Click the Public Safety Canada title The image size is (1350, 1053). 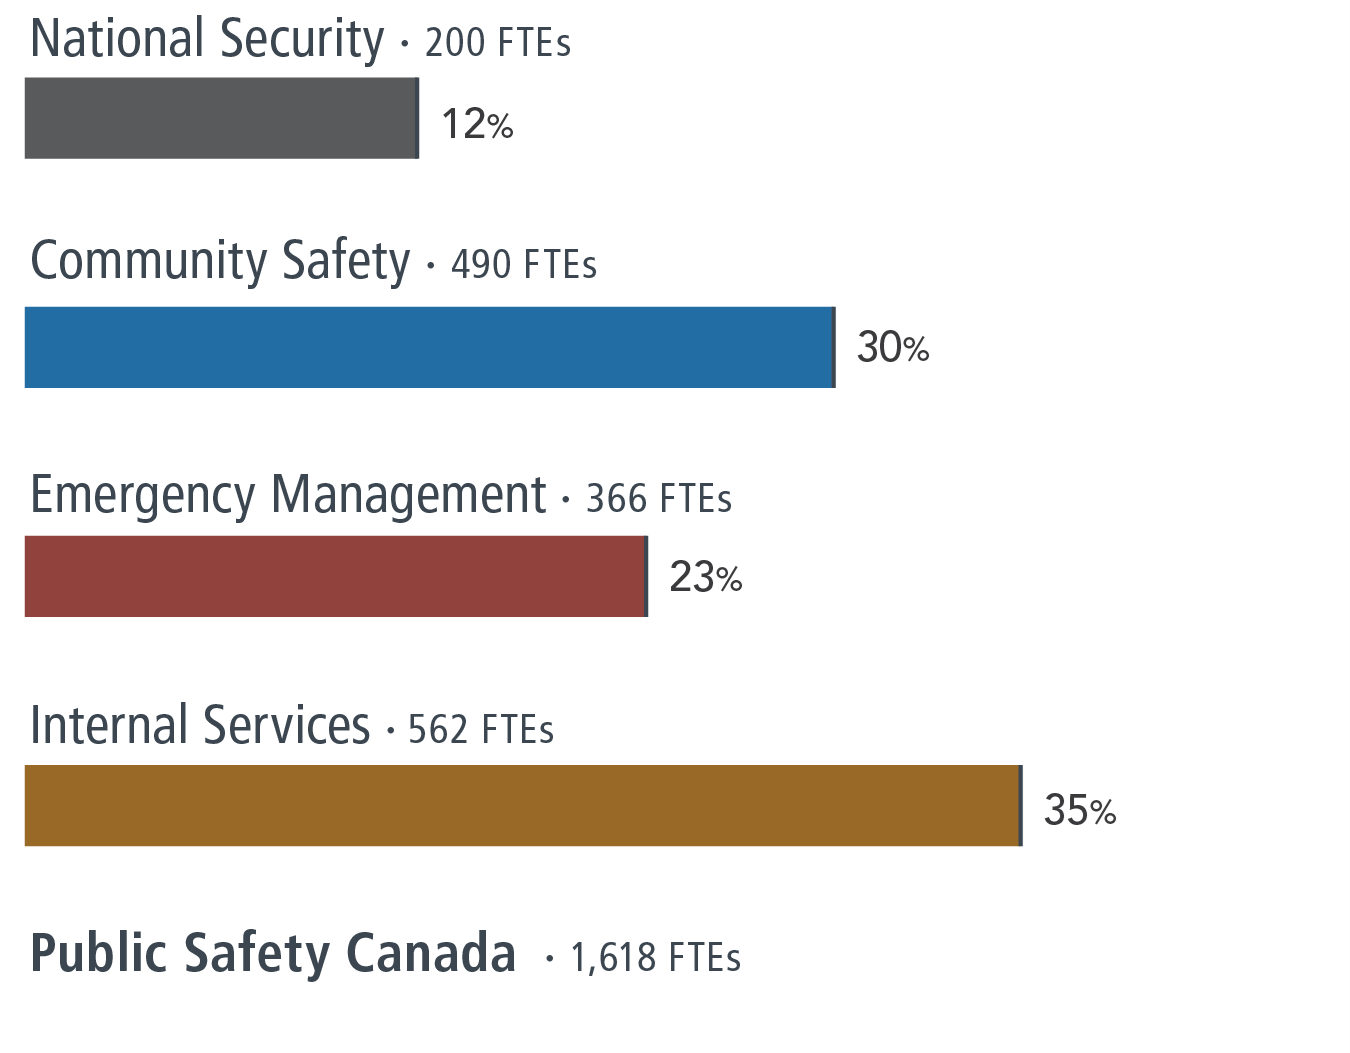(273, 952)
